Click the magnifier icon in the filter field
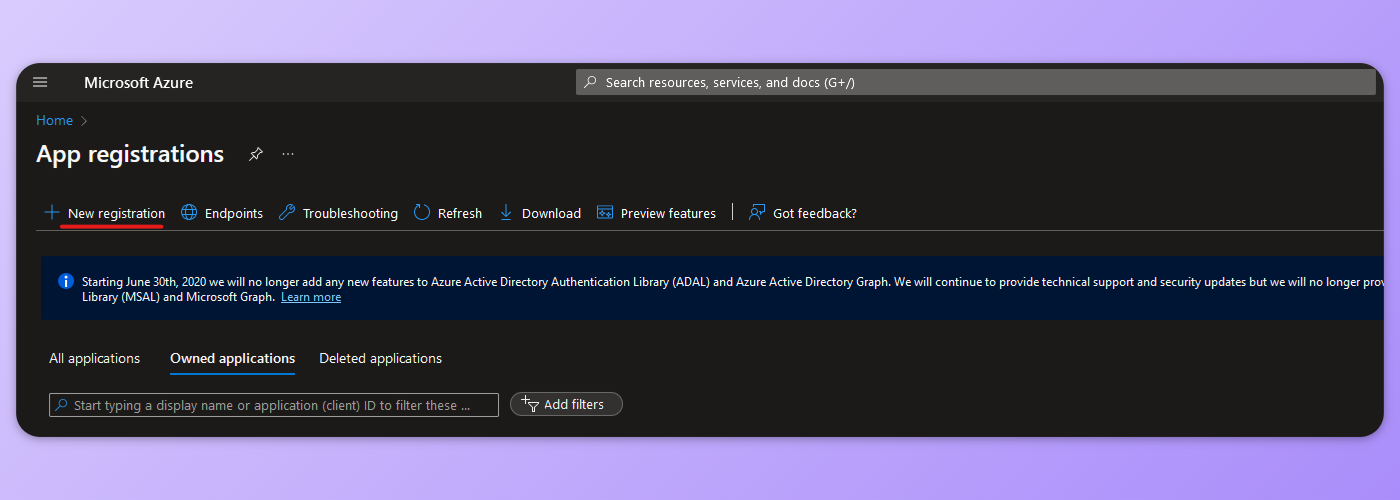Viewport: 1400px width, 500px height. (62, 405)
